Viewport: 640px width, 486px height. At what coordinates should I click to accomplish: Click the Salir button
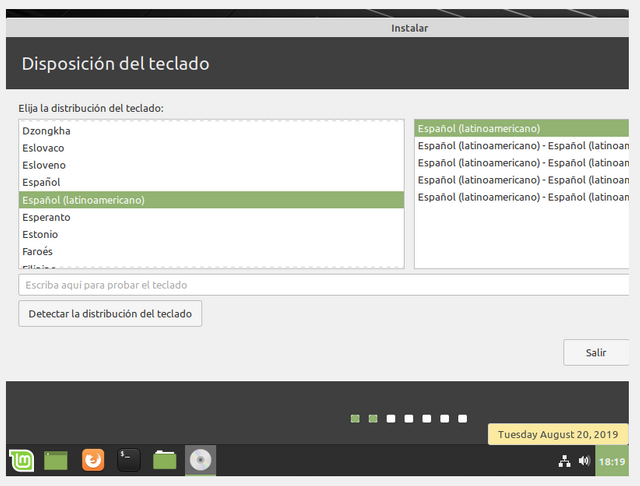coord(596,353)
